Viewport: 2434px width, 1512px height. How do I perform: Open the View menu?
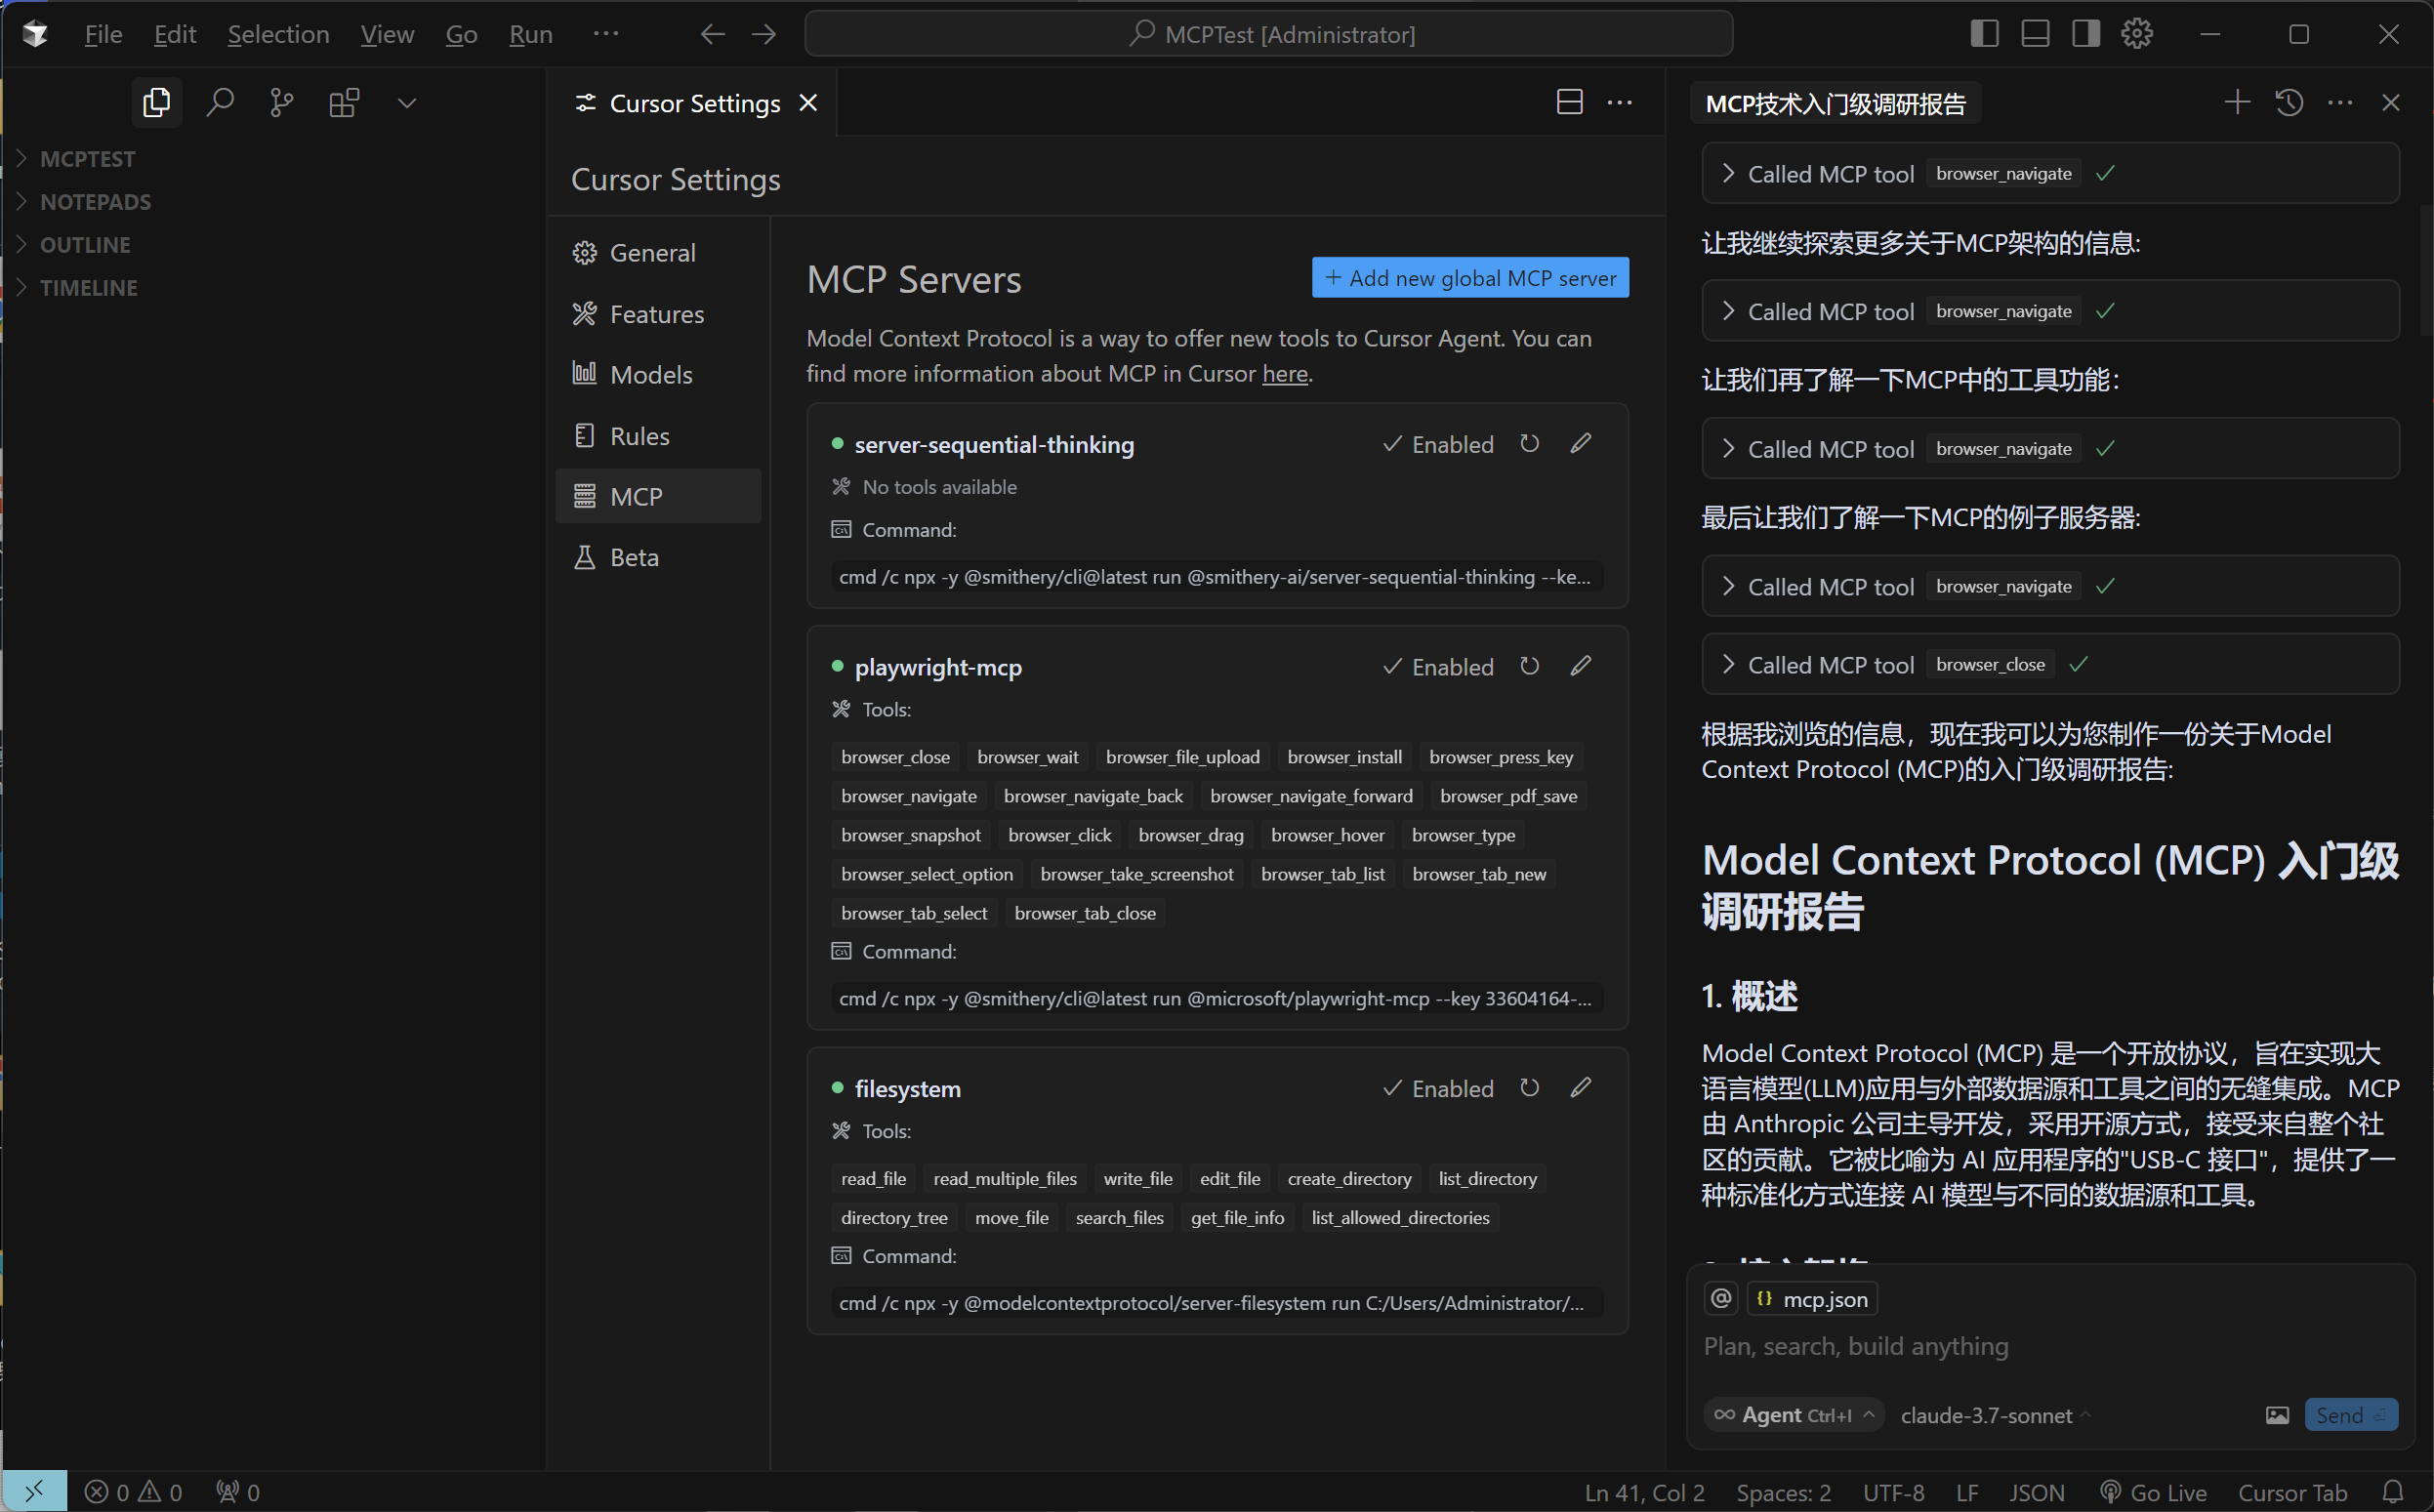coord(387,34)
